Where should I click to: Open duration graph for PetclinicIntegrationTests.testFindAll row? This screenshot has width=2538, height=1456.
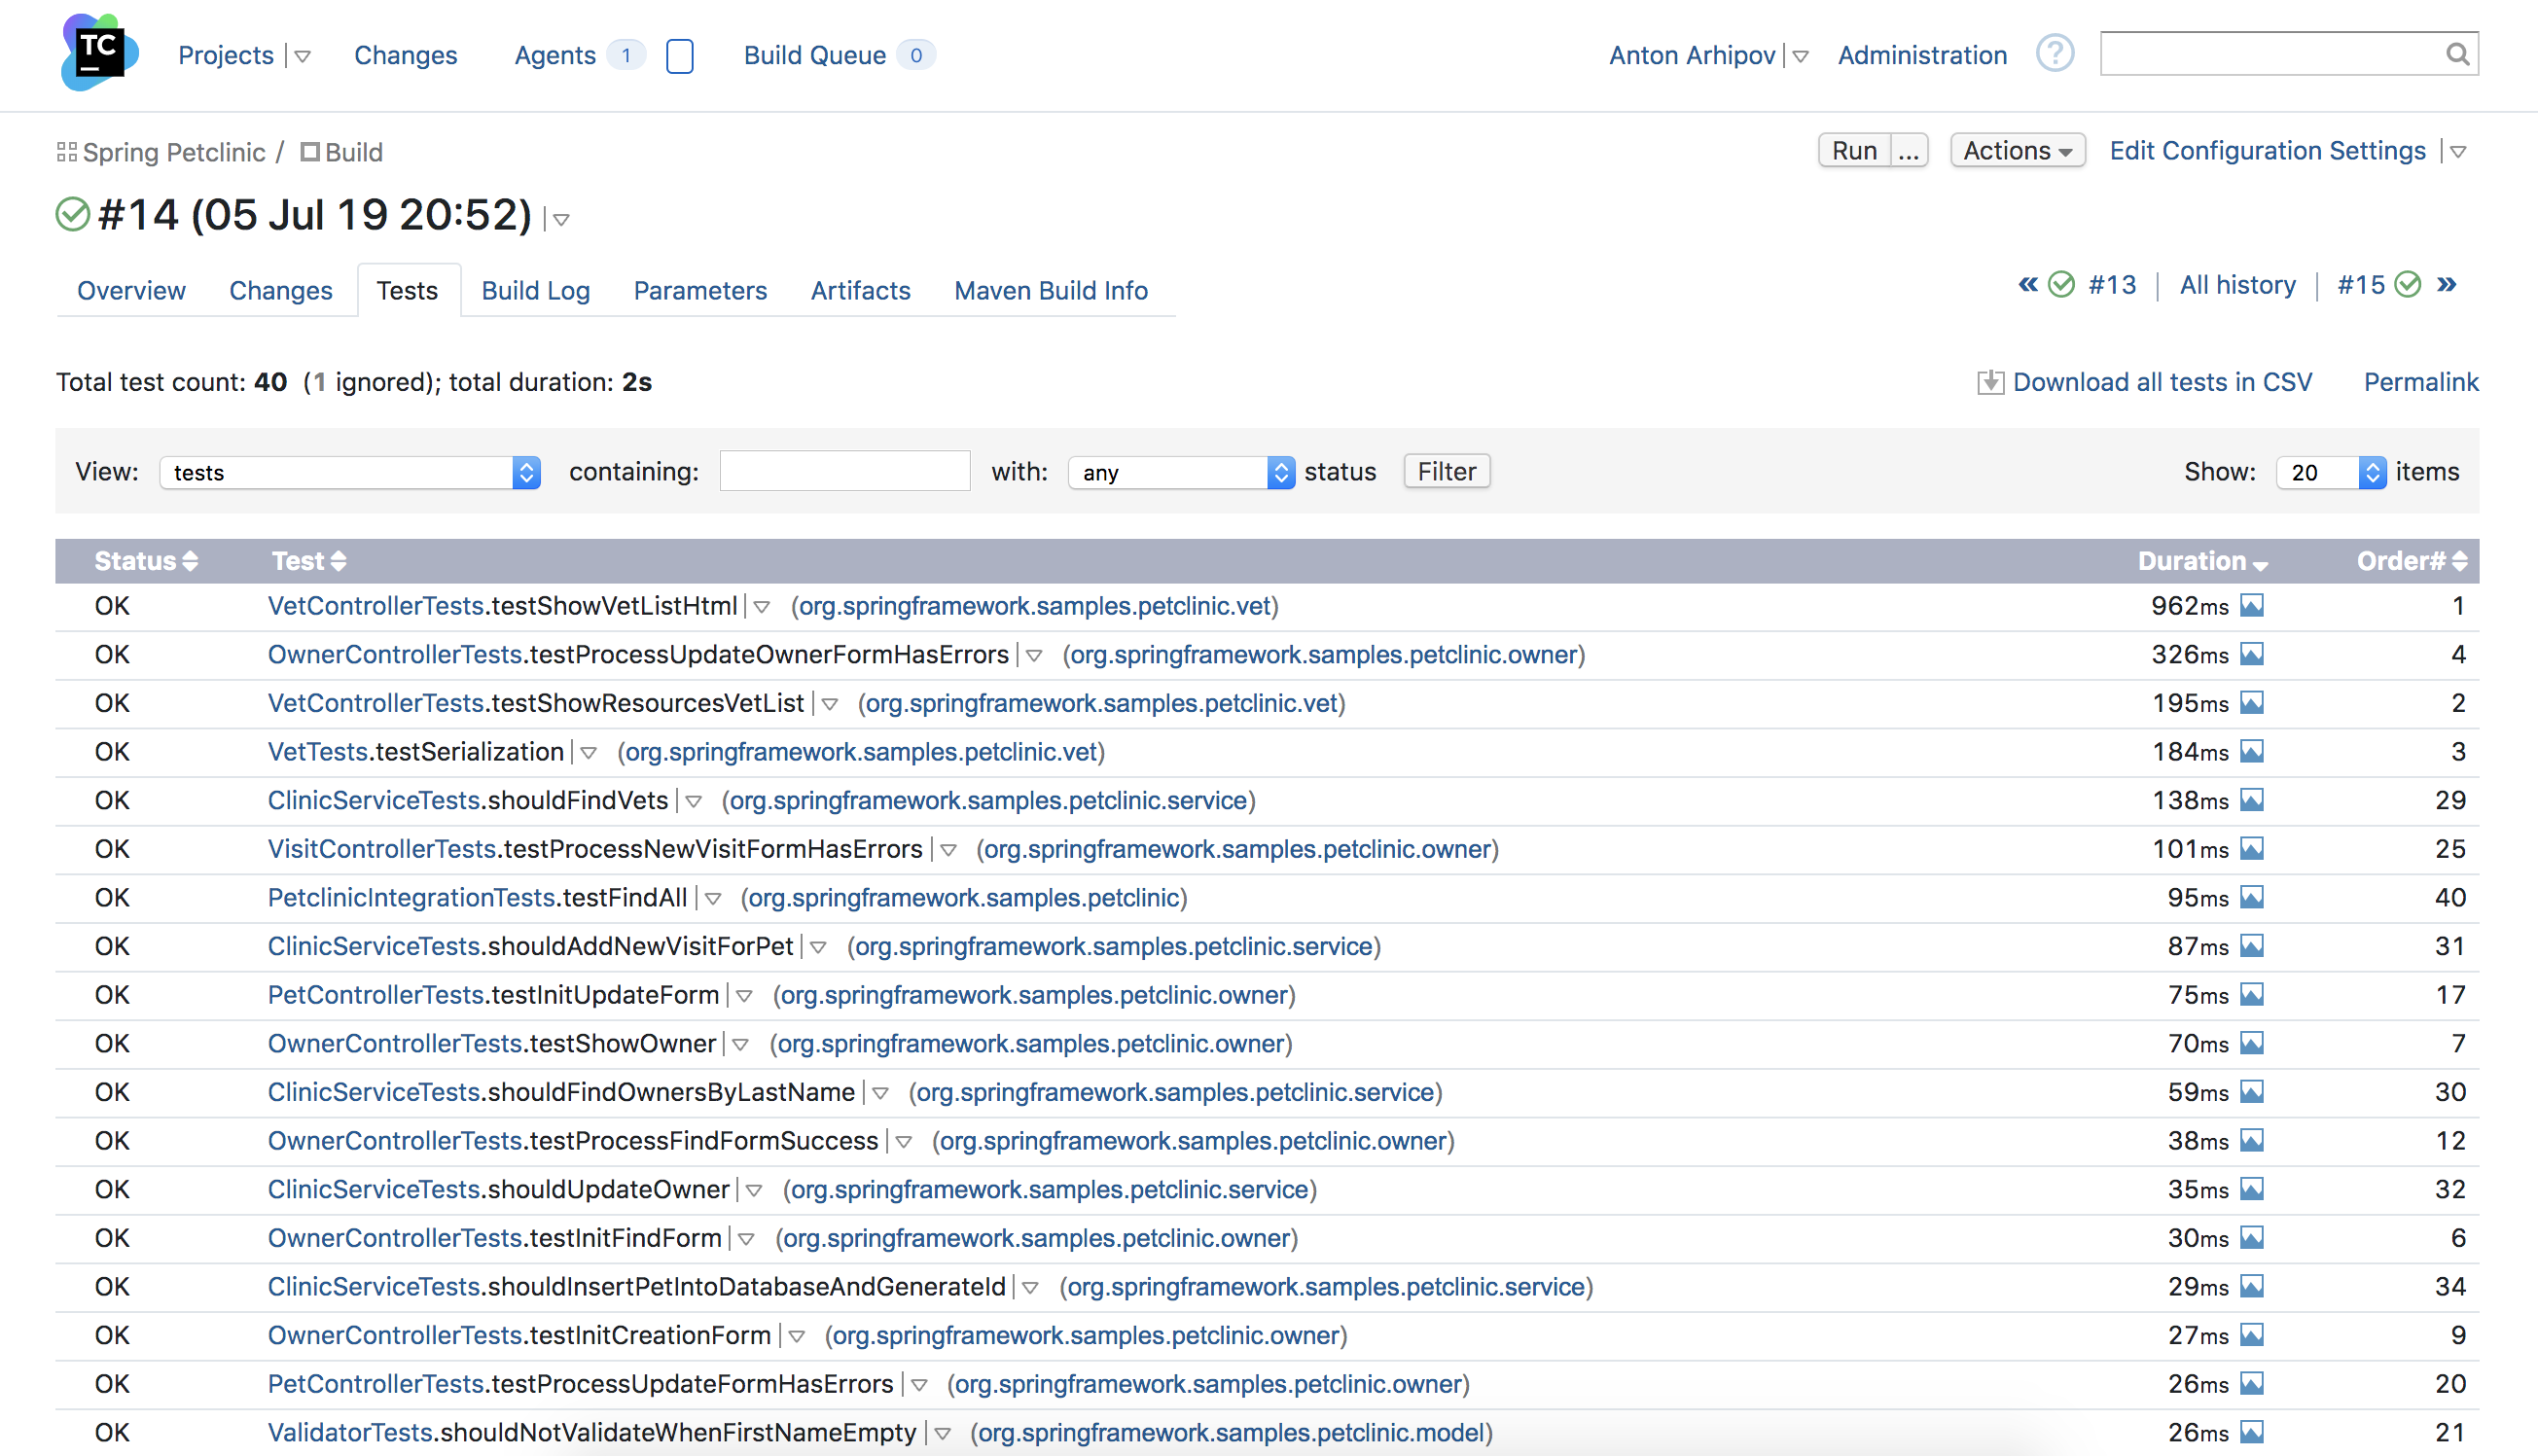coord(2251,898)
